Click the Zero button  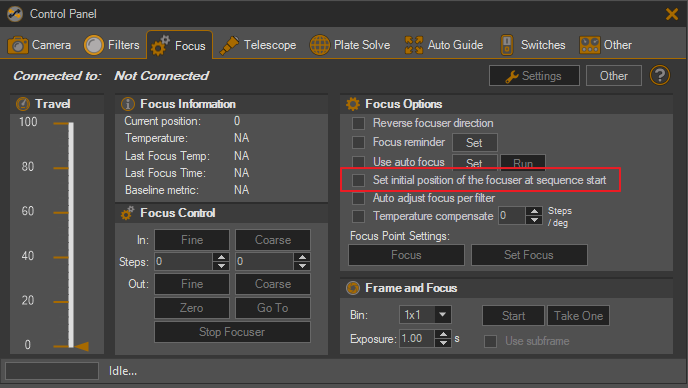tap(192, 308)
